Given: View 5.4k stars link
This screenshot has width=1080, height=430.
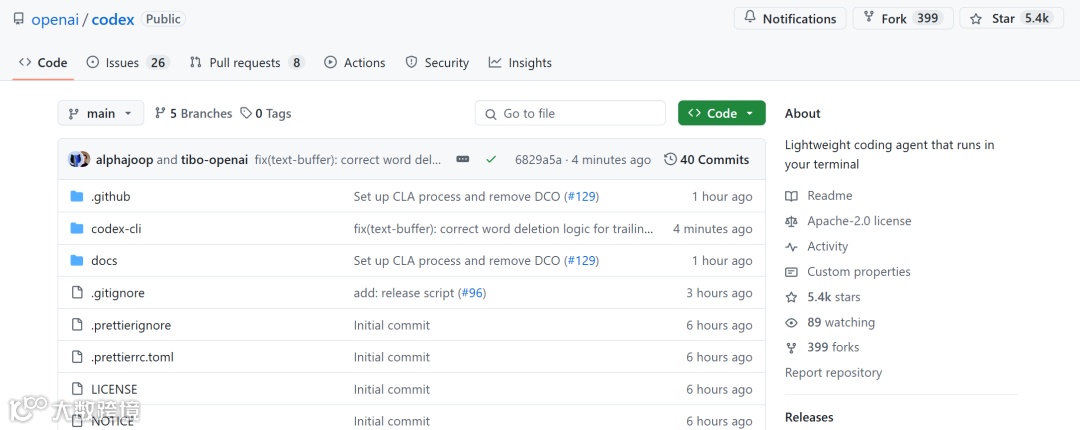Looking at the screenshot, I should pos(833,297).
